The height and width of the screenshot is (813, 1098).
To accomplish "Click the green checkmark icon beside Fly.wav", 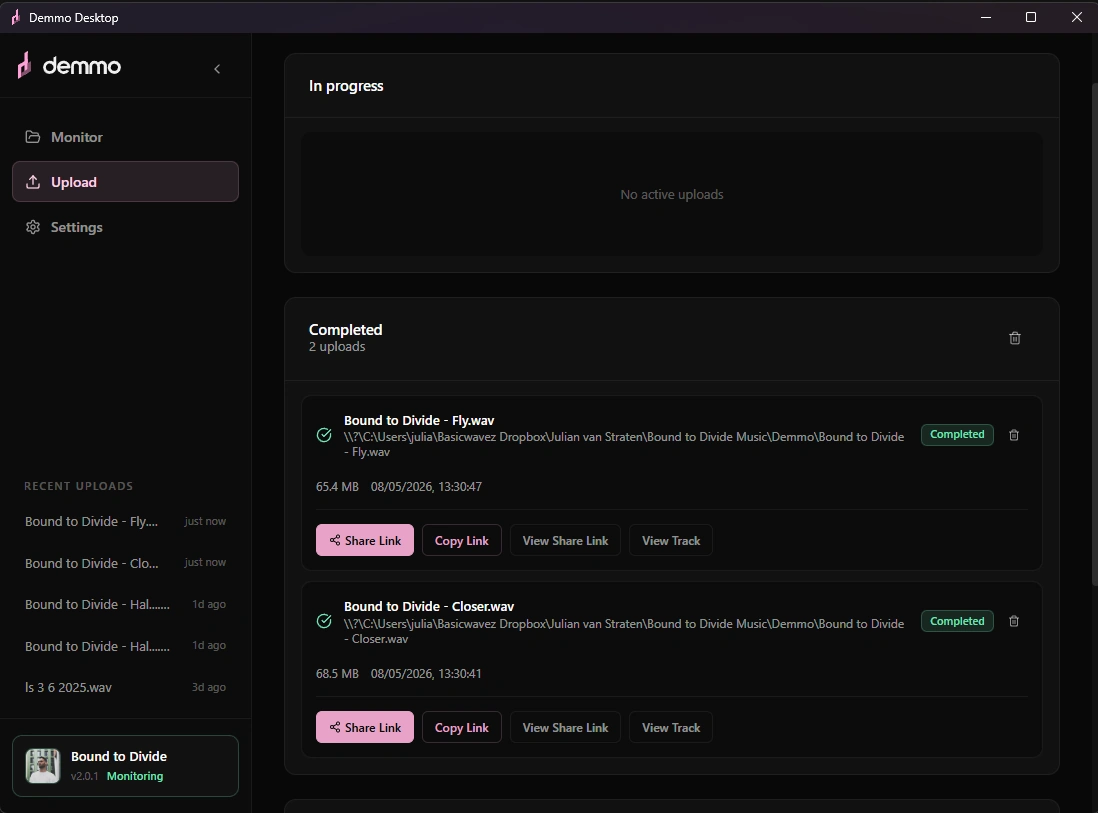I will click(324, 435).
